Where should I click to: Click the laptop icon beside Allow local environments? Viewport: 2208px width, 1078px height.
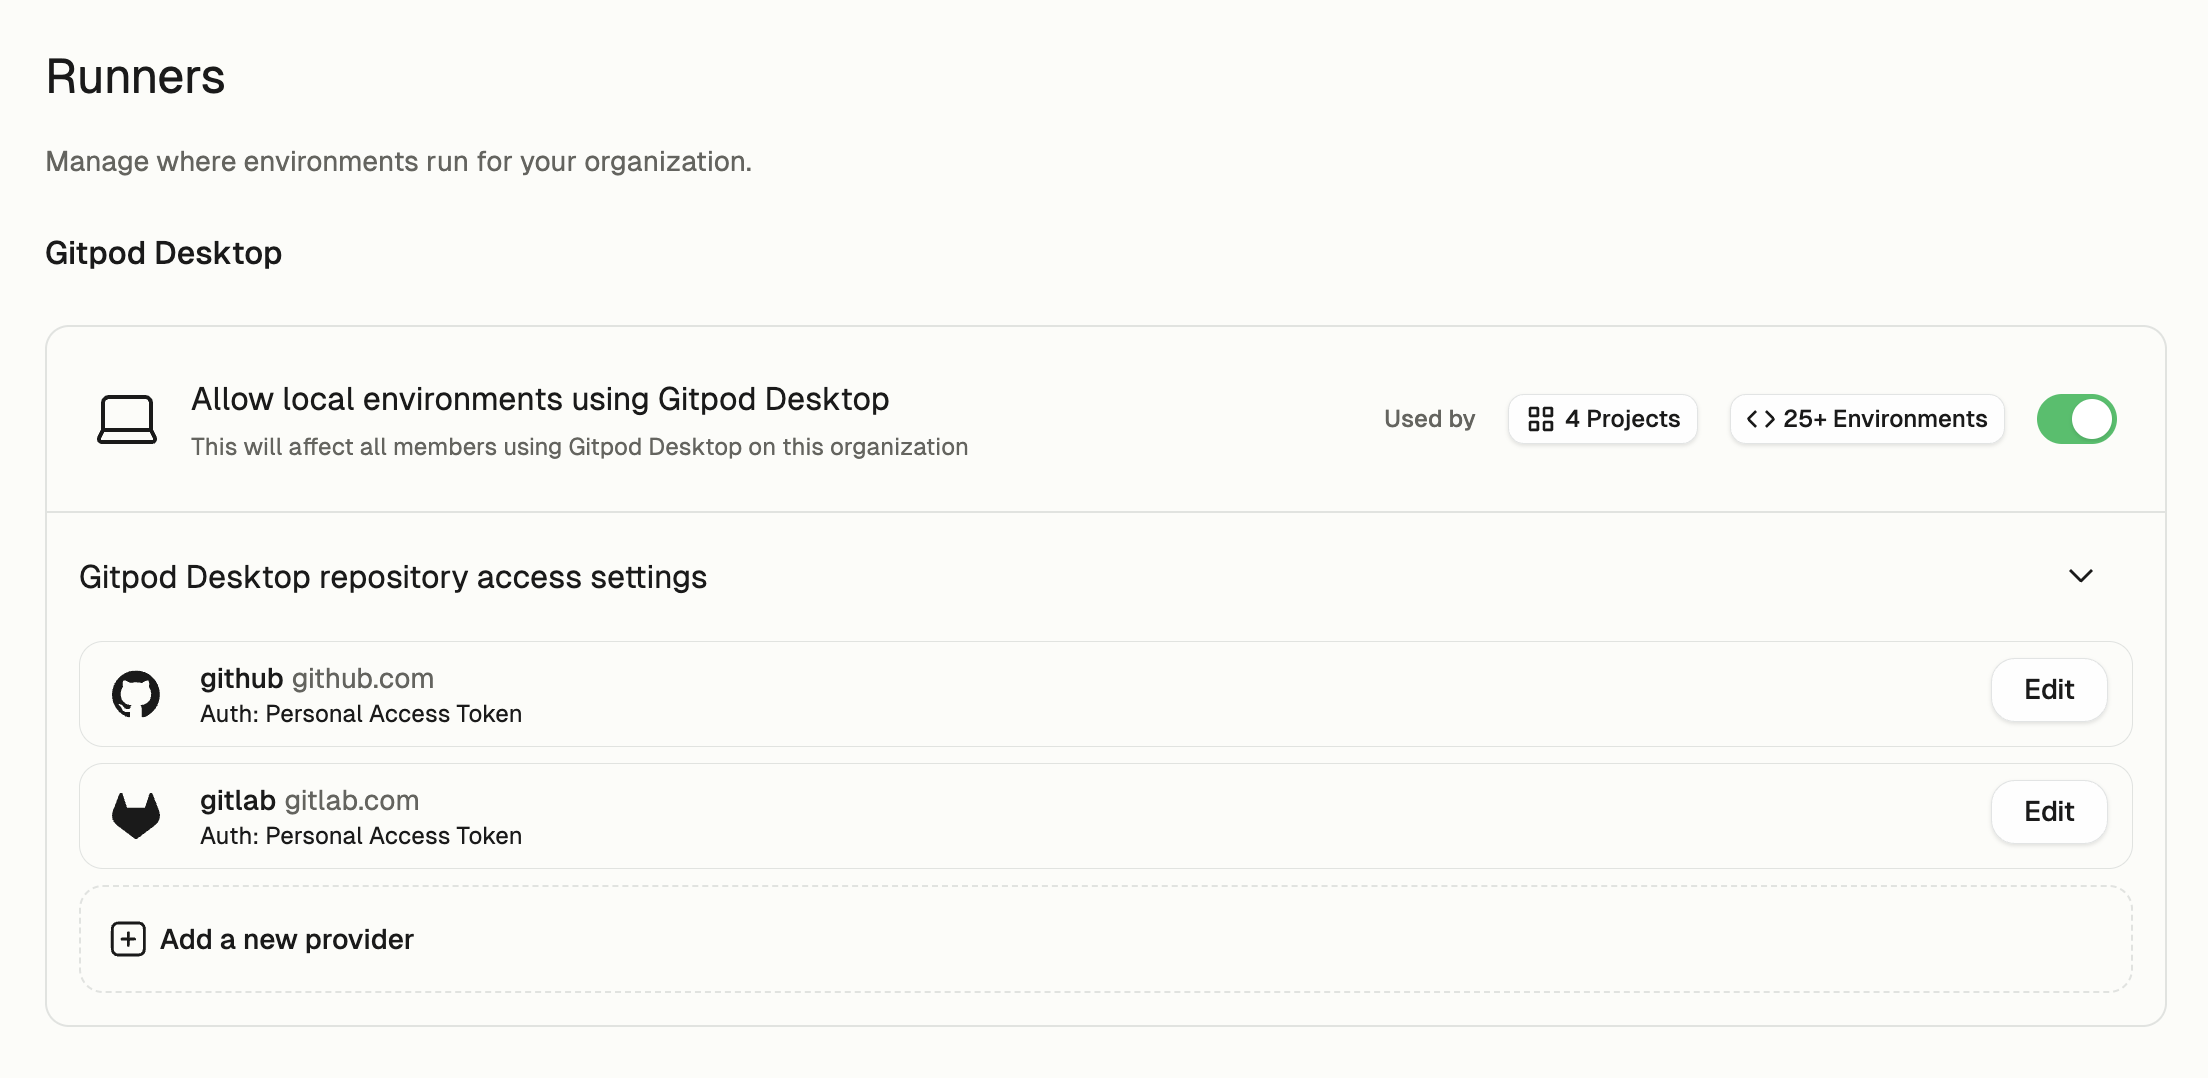point(127,419)
